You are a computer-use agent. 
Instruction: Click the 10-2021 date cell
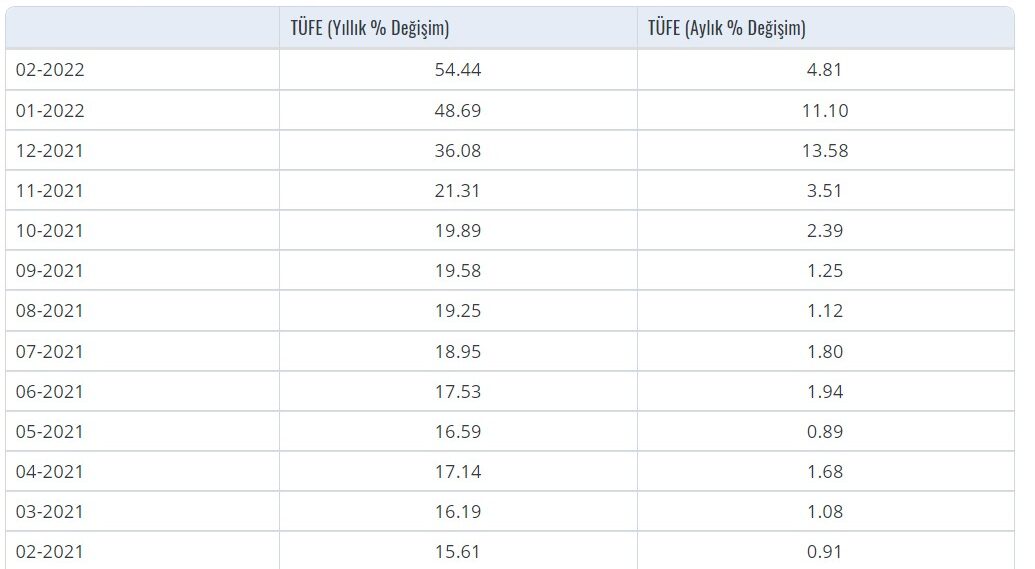50,230
